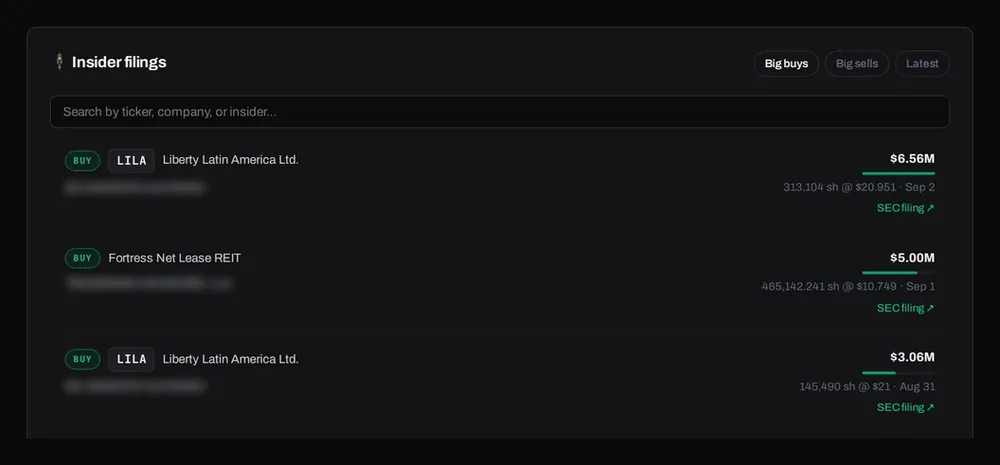Click the blurred insider name under Fortress Net Lease REIT
The height and width of the screenshot is (465, 1000).
tap(149, 284)
